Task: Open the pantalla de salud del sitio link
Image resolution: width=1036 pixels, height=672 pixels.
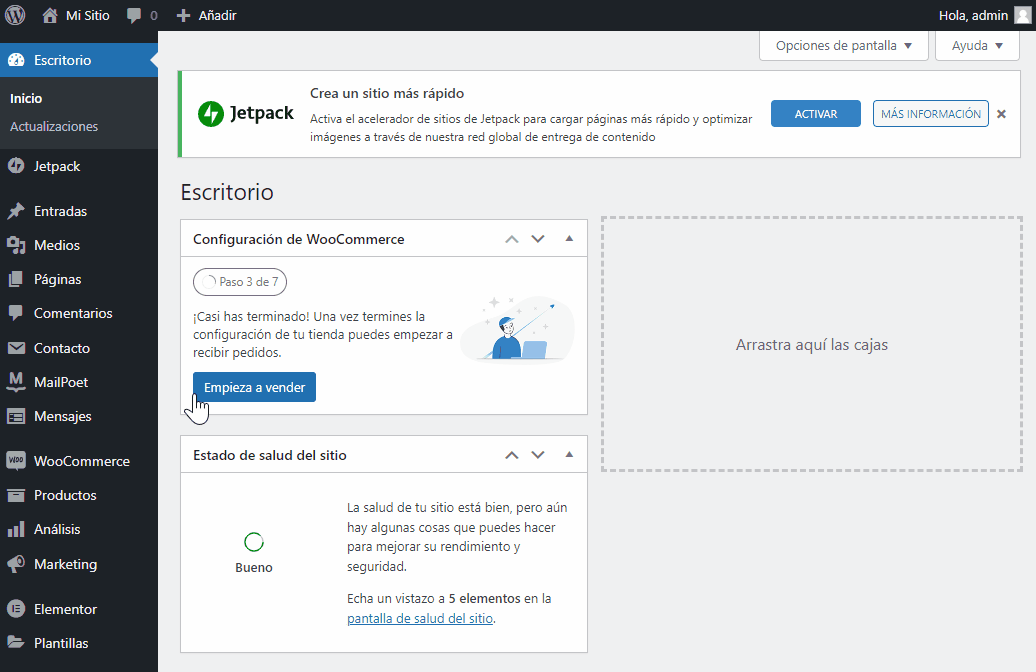Action: (420, 618)
